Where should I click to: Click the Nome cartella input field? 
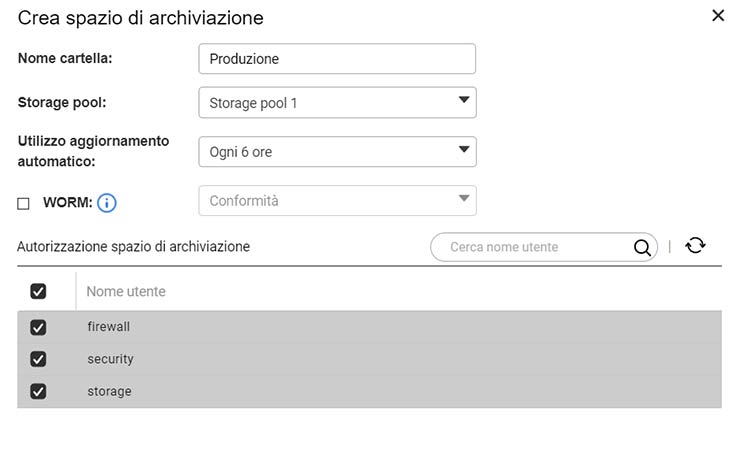pos(337,59)
